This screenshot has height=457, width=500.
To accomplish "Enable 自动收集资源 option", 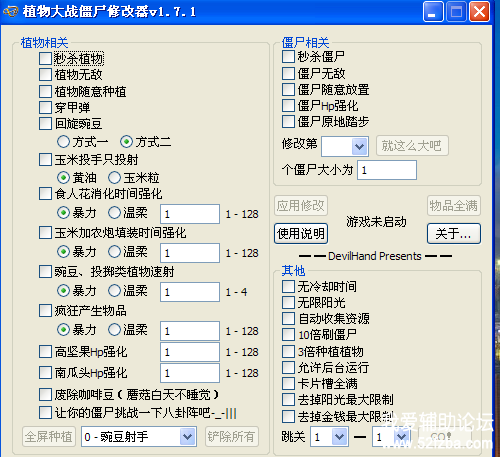I will [288, 319].
